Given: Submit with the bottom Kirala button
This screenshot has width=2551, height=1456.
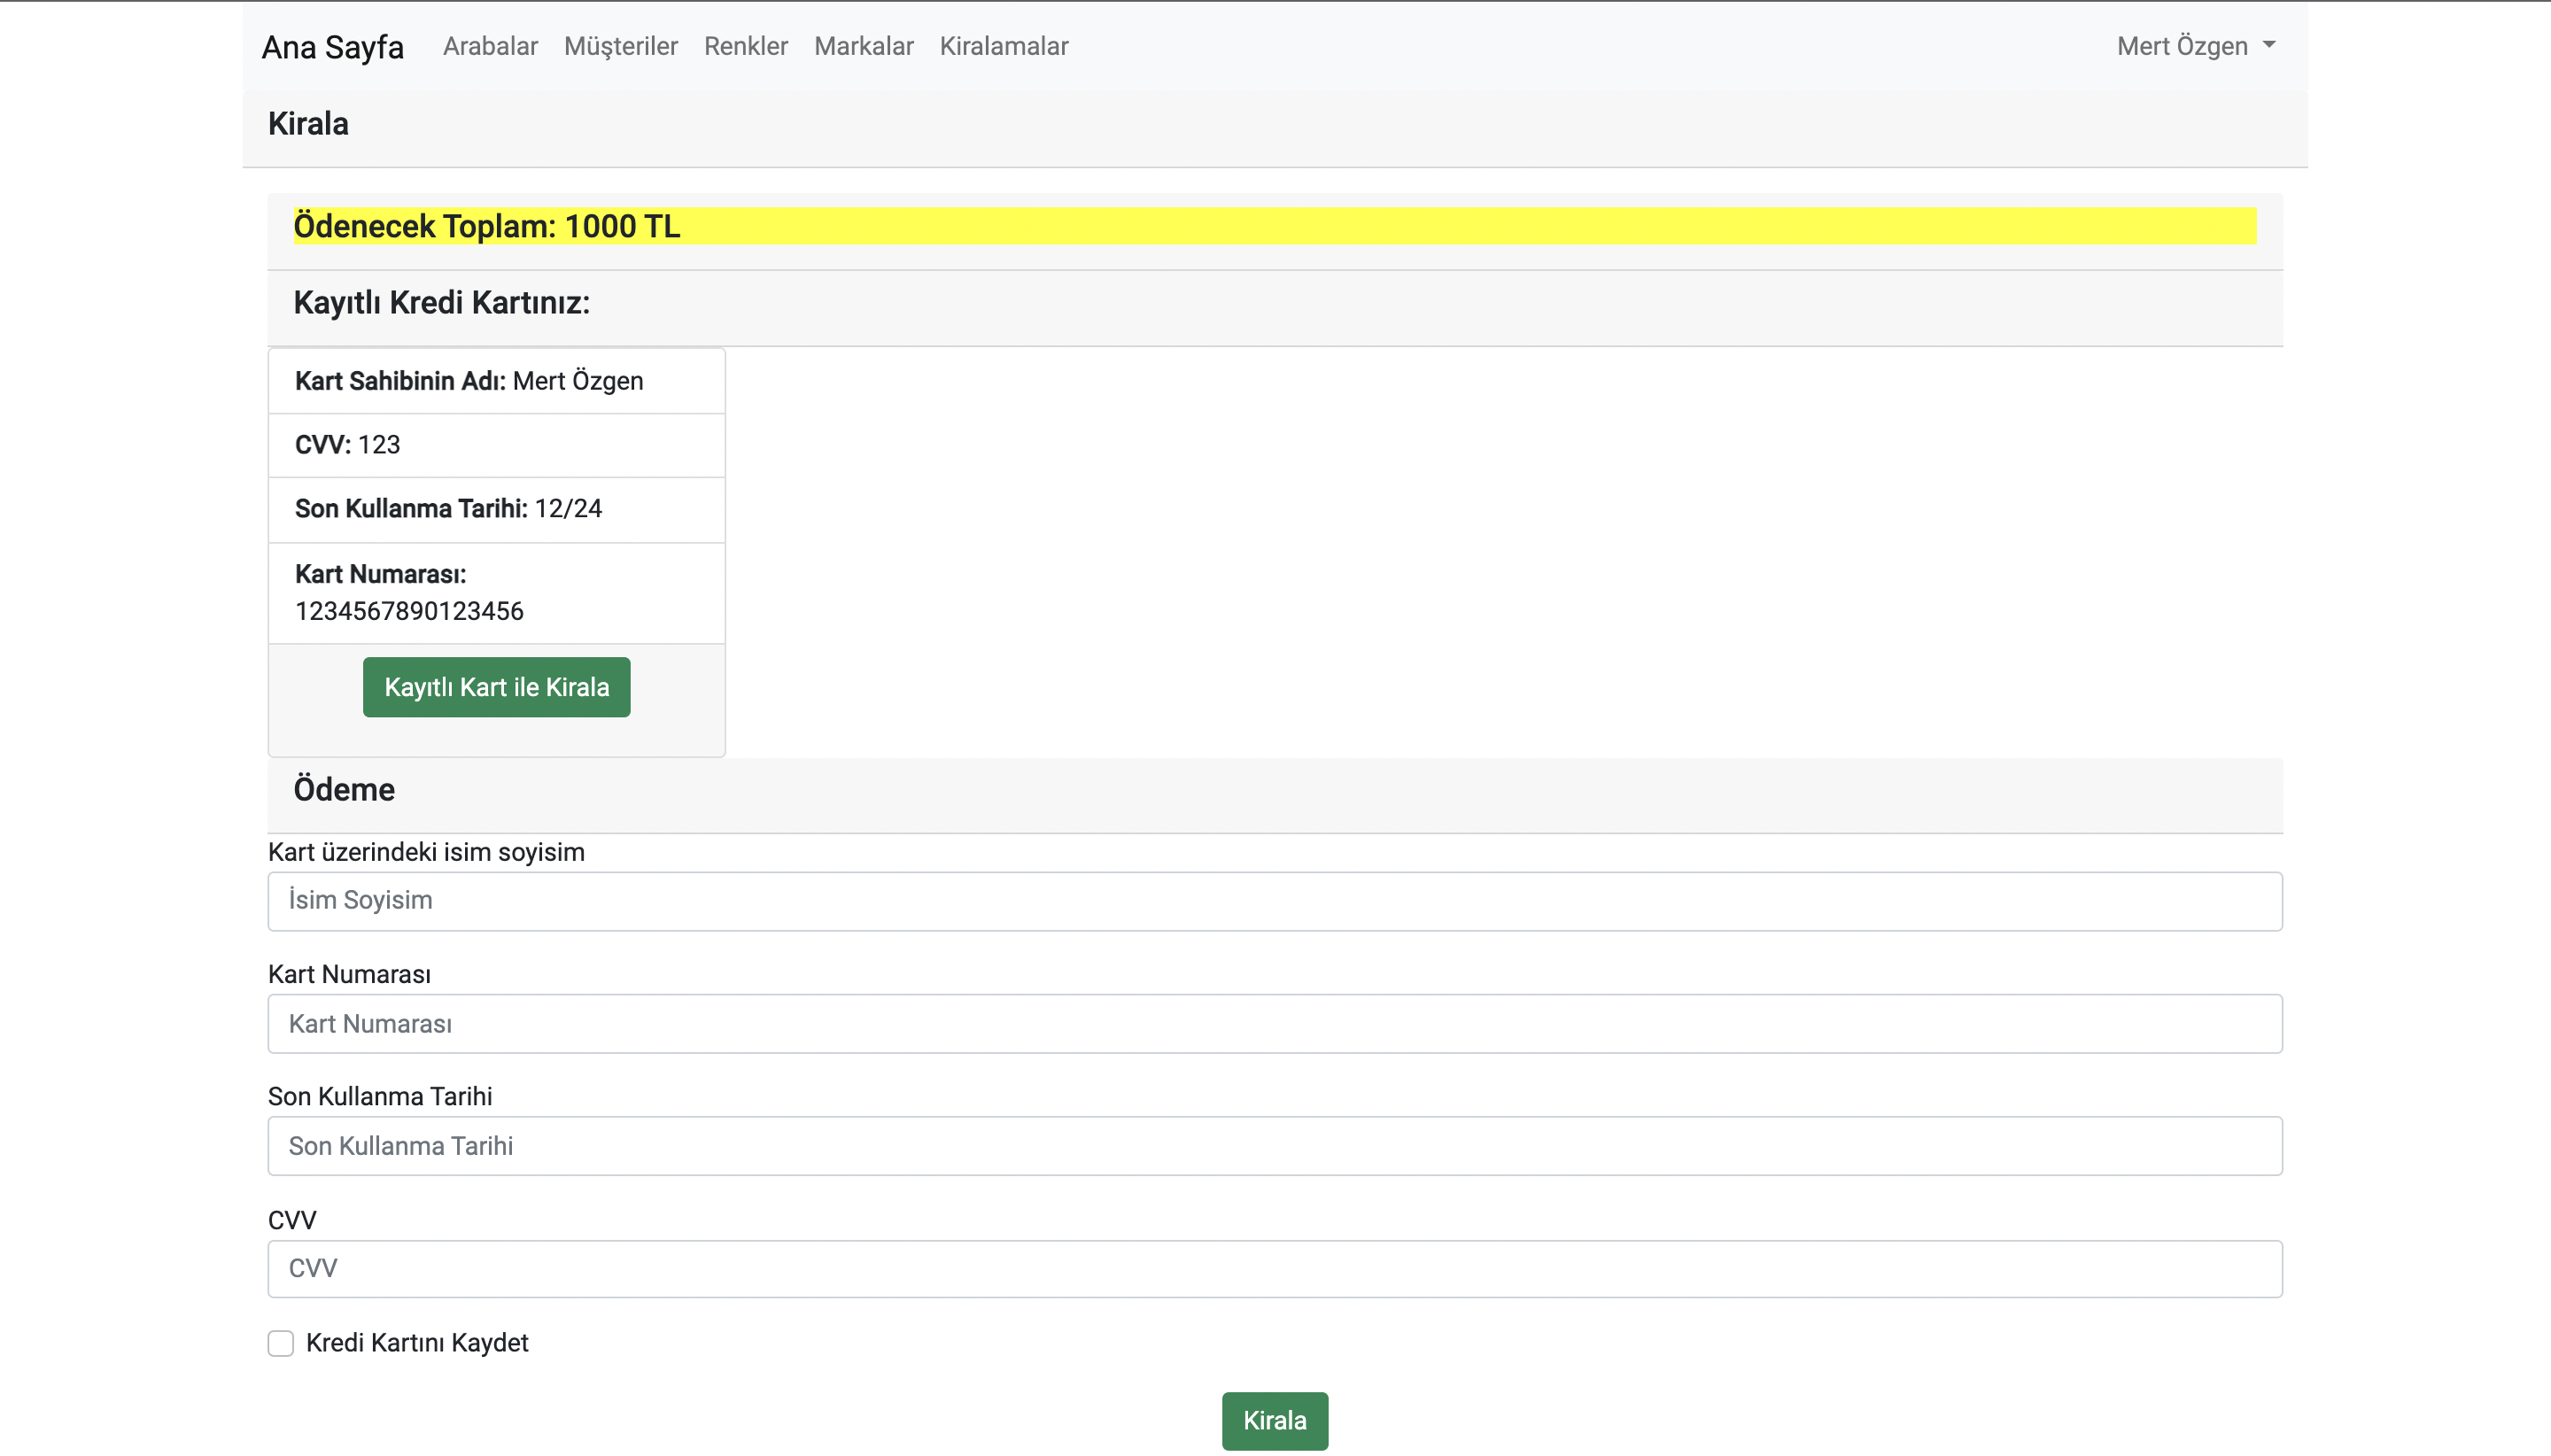Looking at the screenshot, I should (1275, 1421).
